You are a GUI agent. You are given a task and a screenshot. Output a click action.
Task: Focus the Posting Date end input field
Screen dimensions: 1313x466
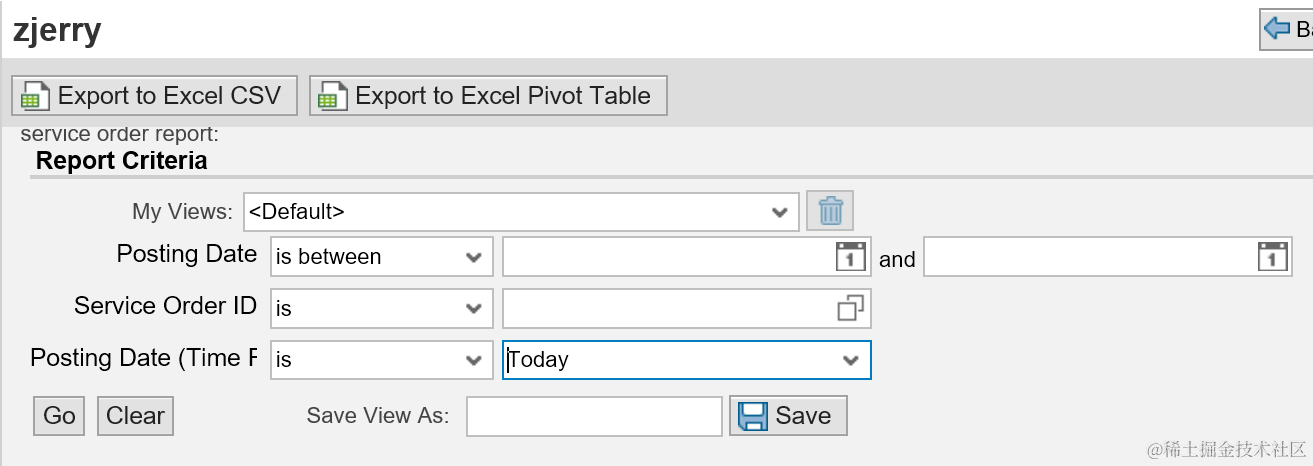click(1088, 257)
